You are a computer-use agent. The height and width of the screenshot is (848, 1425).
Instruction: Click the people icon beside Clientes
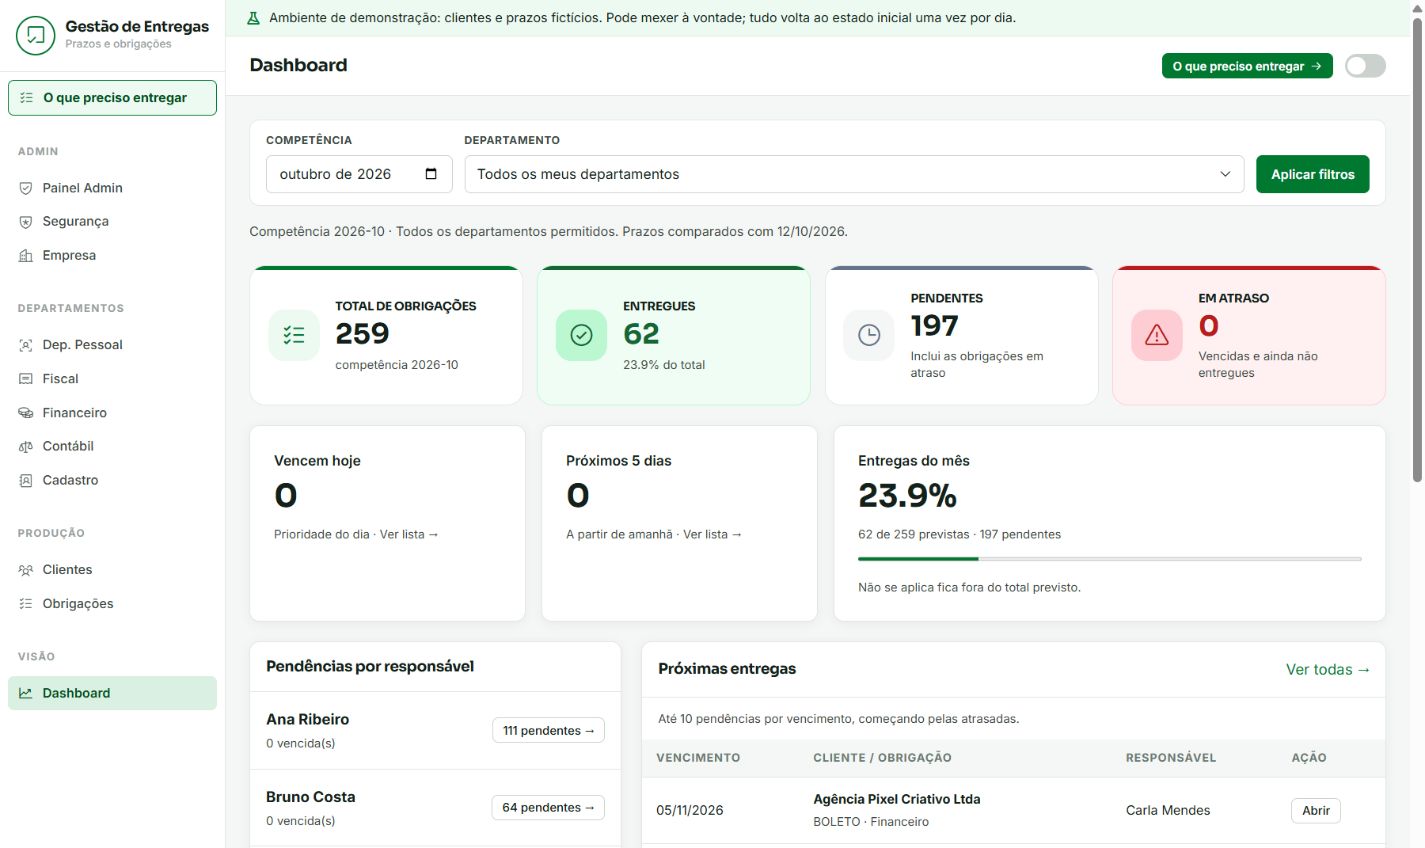[x=26, y=570]
